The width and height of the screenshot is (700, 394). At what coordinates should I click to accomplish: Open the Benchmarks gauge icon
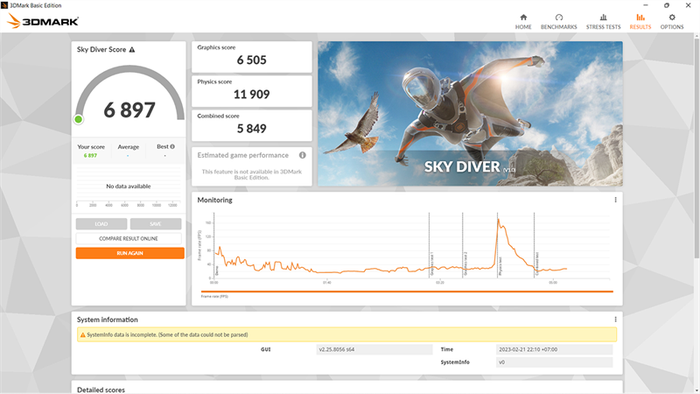pos(558,17)
